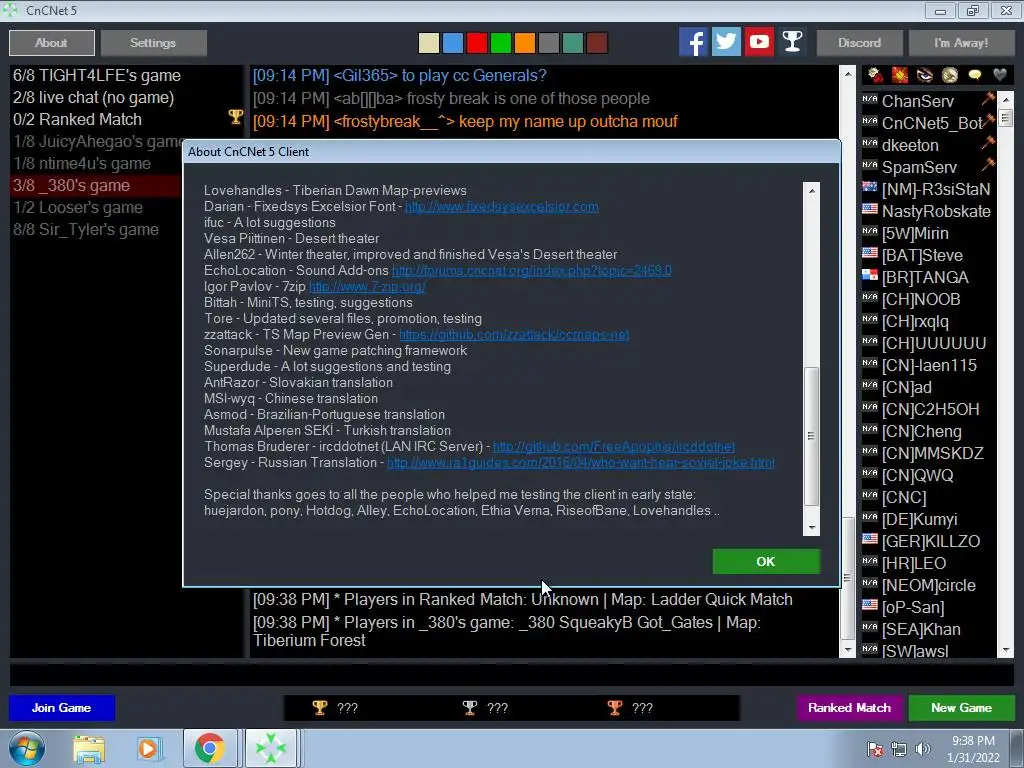
Task: Click the Discord button
Action: 859,43
